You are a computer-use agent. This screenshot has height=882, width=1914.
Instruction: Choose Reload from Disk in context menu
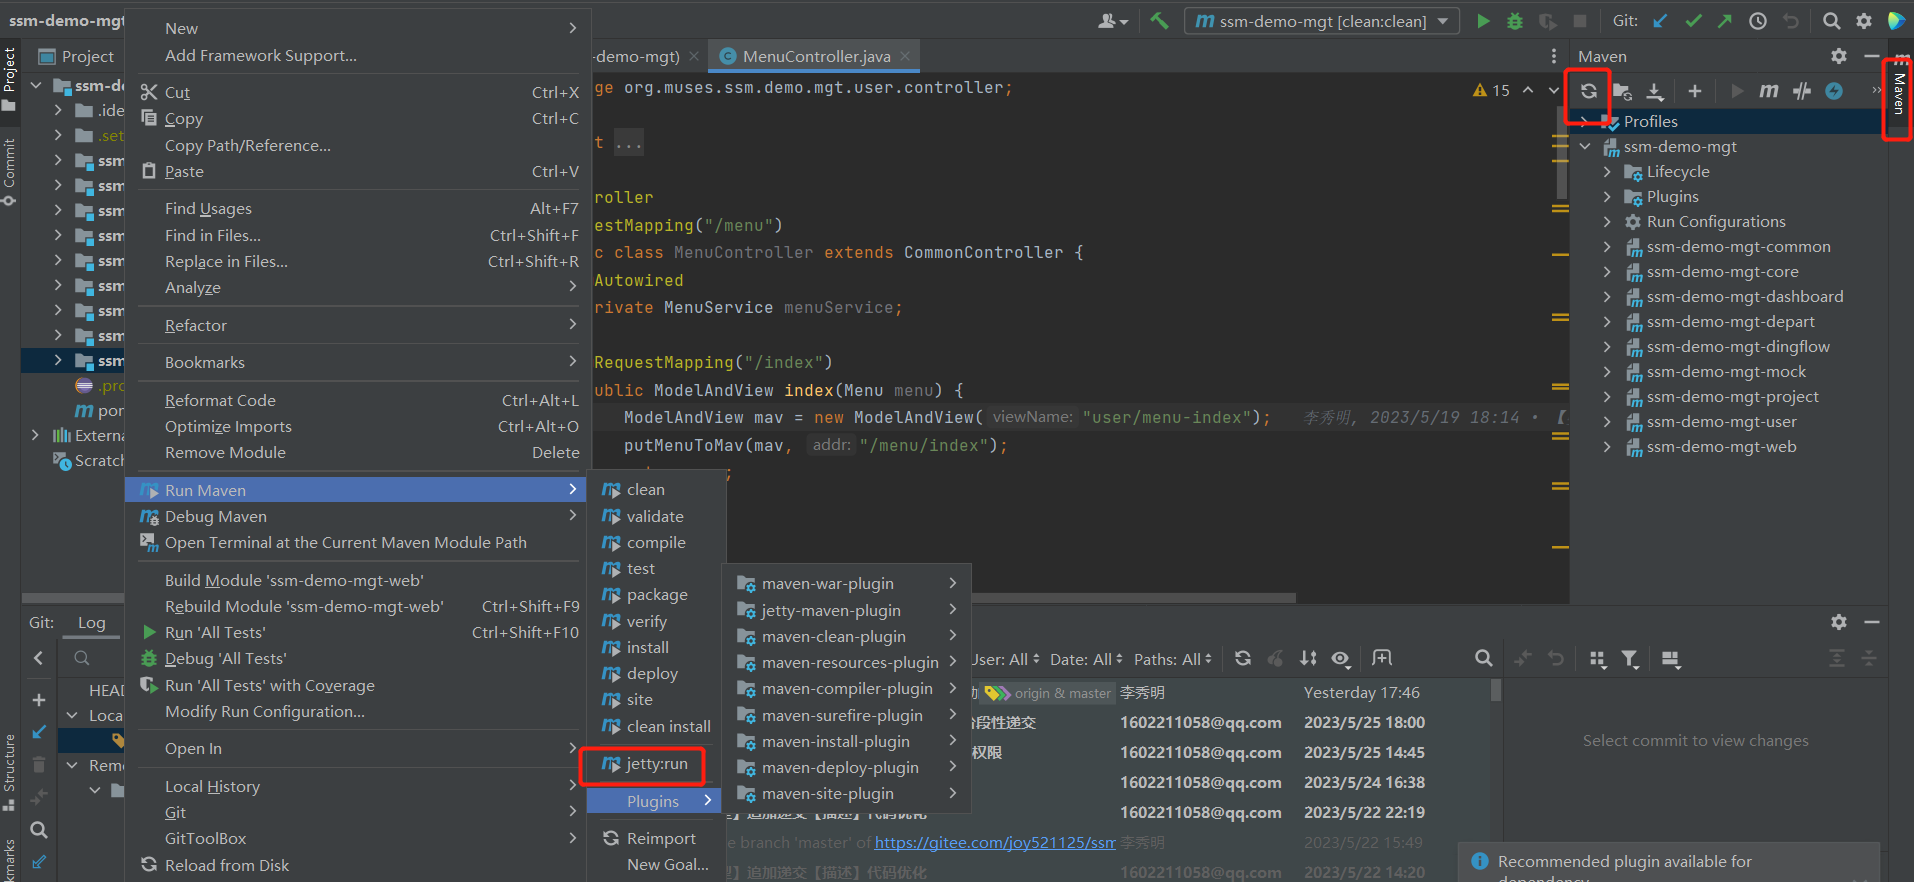pos(358,866)
